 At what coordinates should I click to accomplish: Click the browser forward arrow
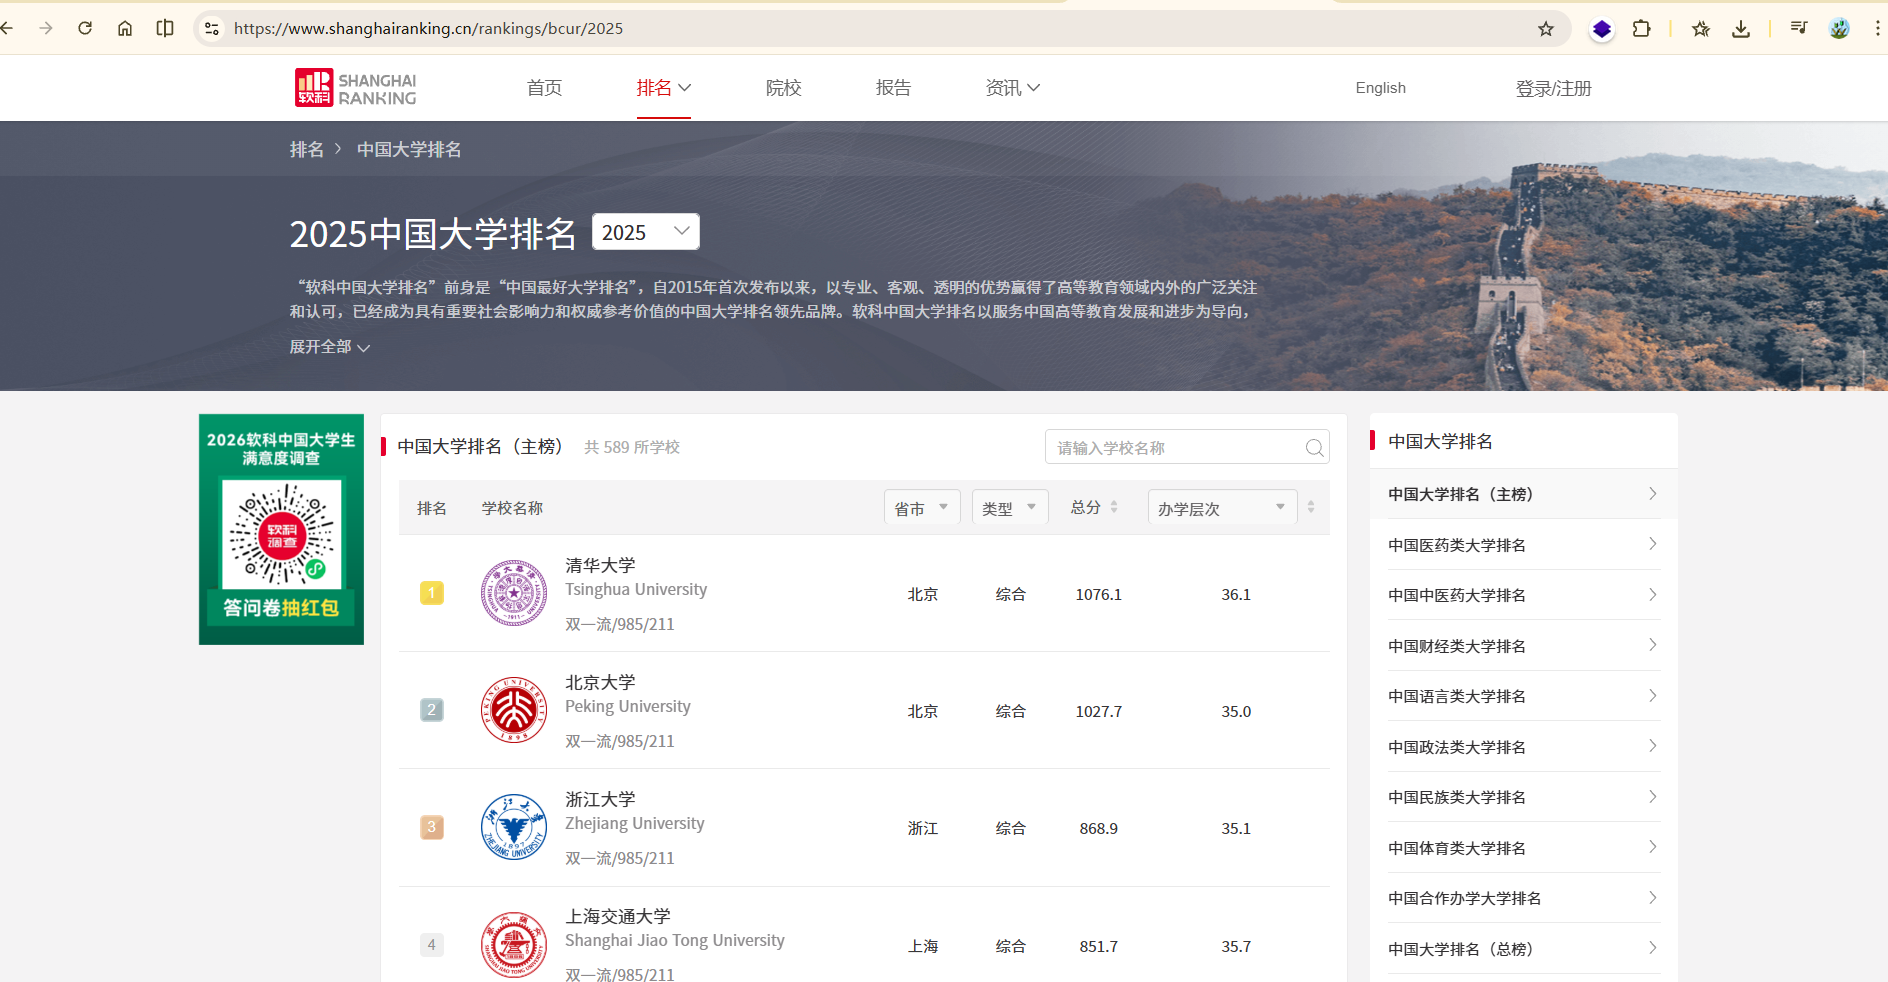[x=46, y=28]
